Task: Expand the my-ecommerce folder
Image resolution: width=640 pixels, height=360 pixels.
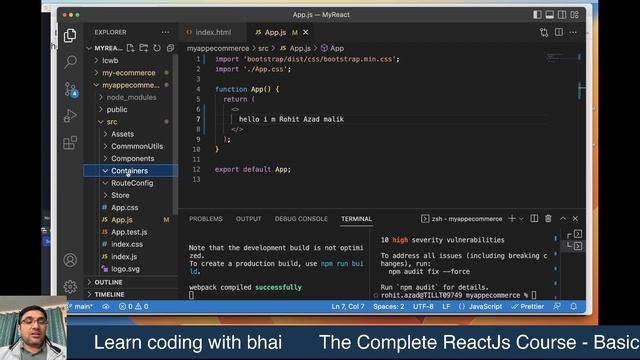Action: pos(130,73)
